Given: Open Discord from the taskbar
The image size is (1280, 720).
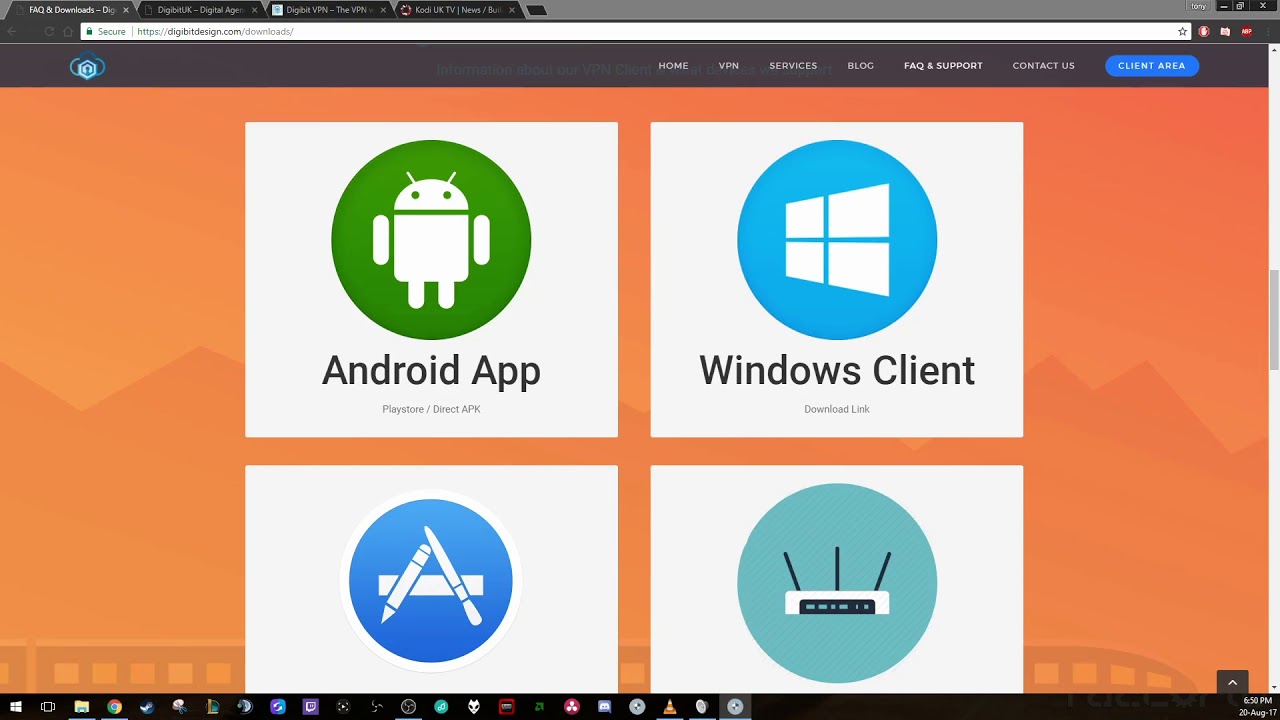Looking at the screenshot, I should point(604,707).
